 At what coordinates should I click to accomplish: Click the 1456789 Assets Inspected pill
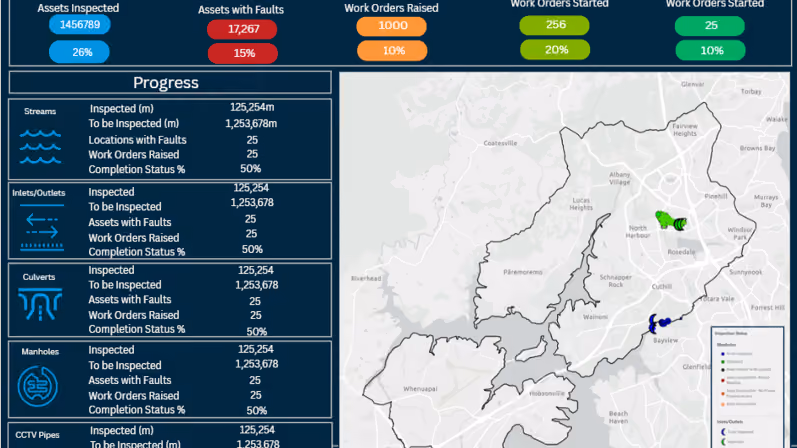pyautogui.click(x=80, y=25)
